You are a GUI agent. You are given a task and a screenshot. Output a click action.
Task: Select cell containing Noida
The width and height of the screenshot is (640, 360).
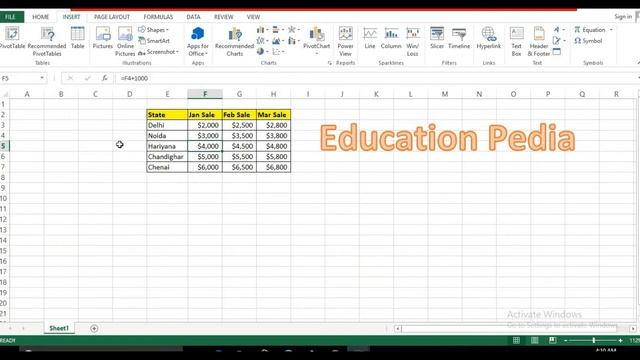coord(167,136)
